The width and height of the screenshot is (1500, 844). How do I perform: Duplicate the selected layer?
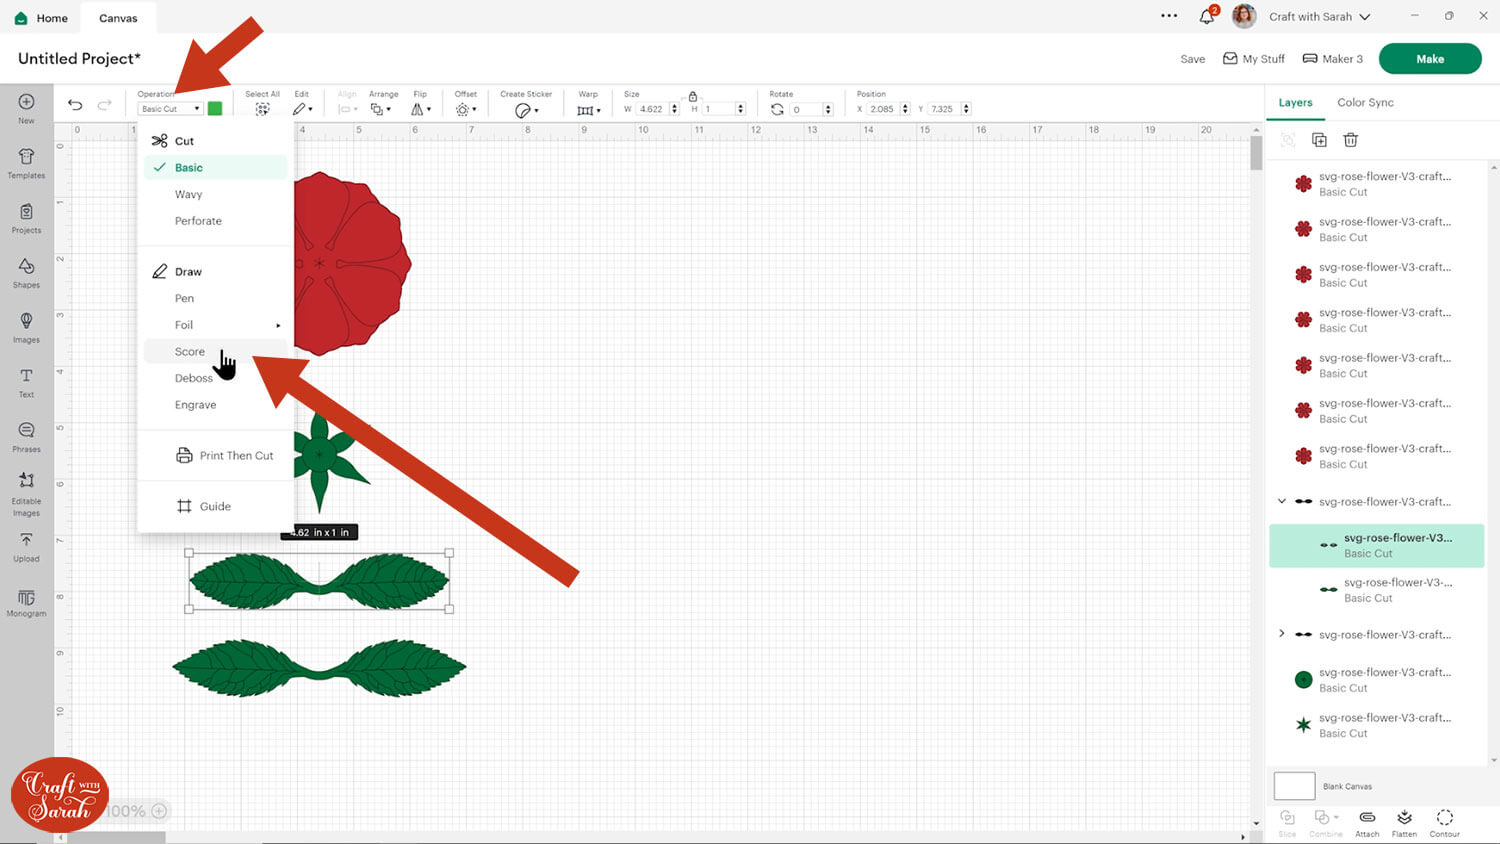coord(1319,140)
